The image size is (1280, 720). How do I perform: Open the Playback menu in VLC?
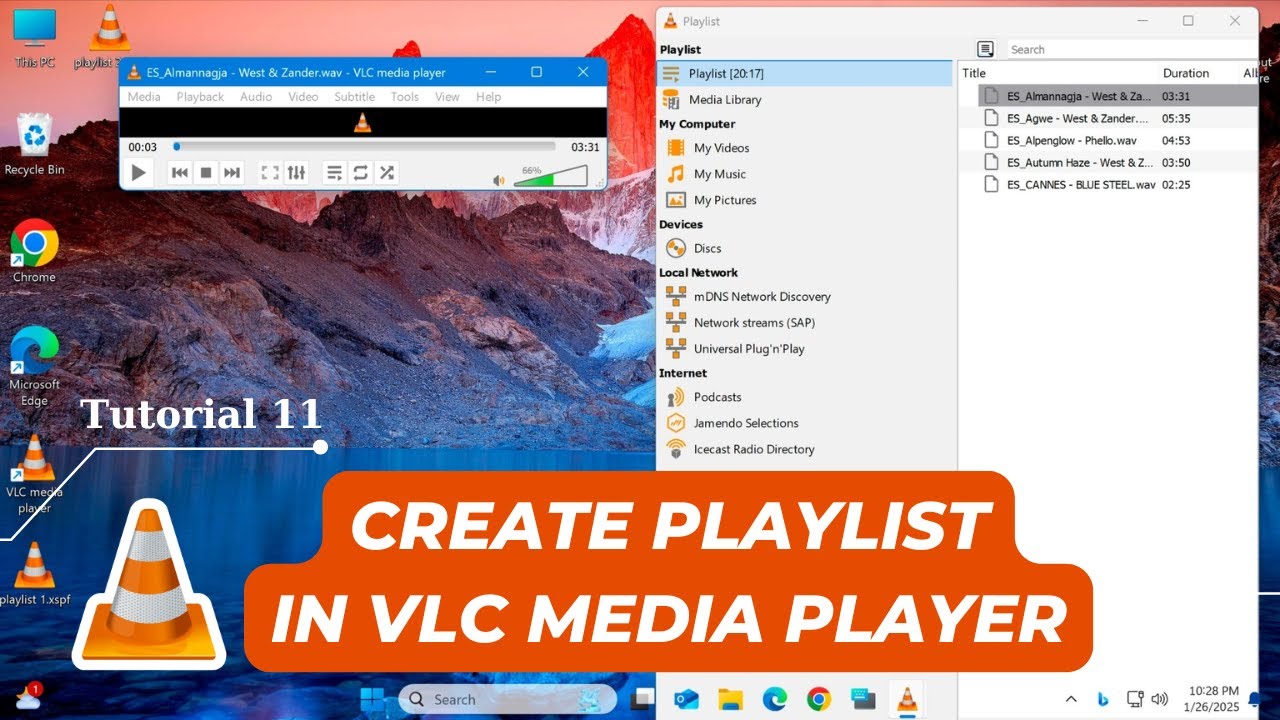(200, 97)
